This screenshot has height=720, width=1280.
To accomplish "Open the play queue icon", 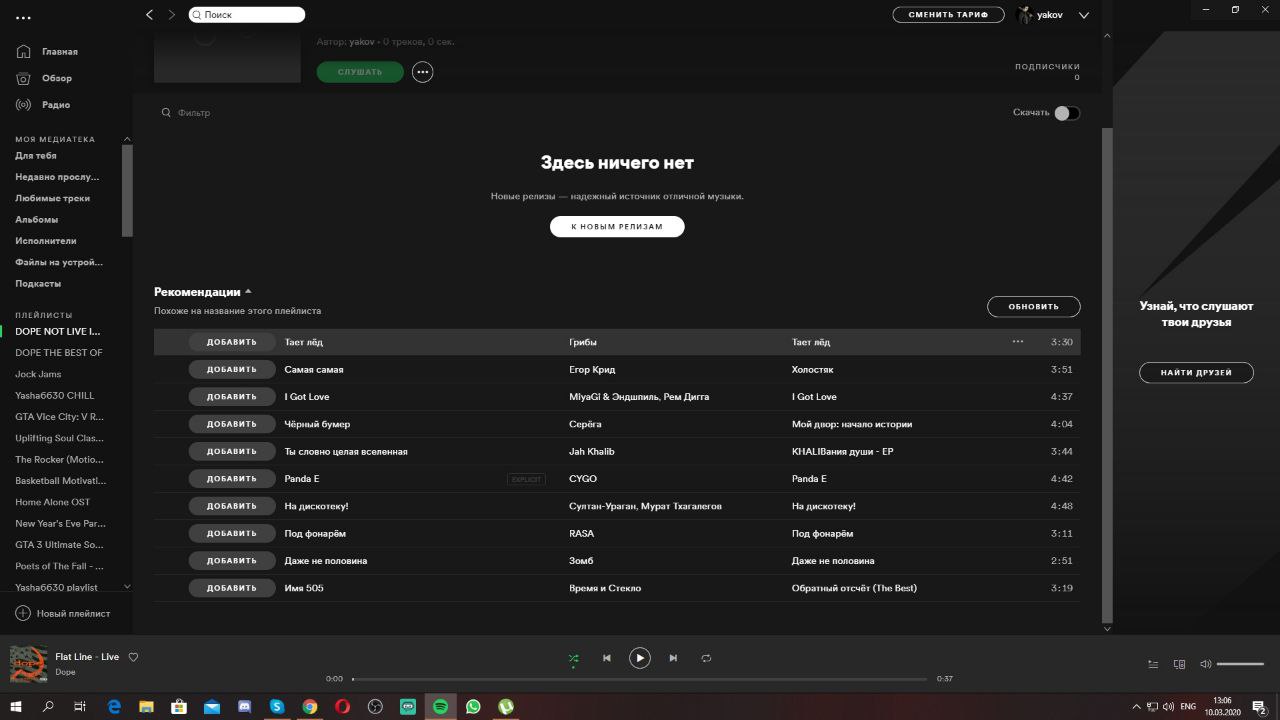I will coord(1153,664).
